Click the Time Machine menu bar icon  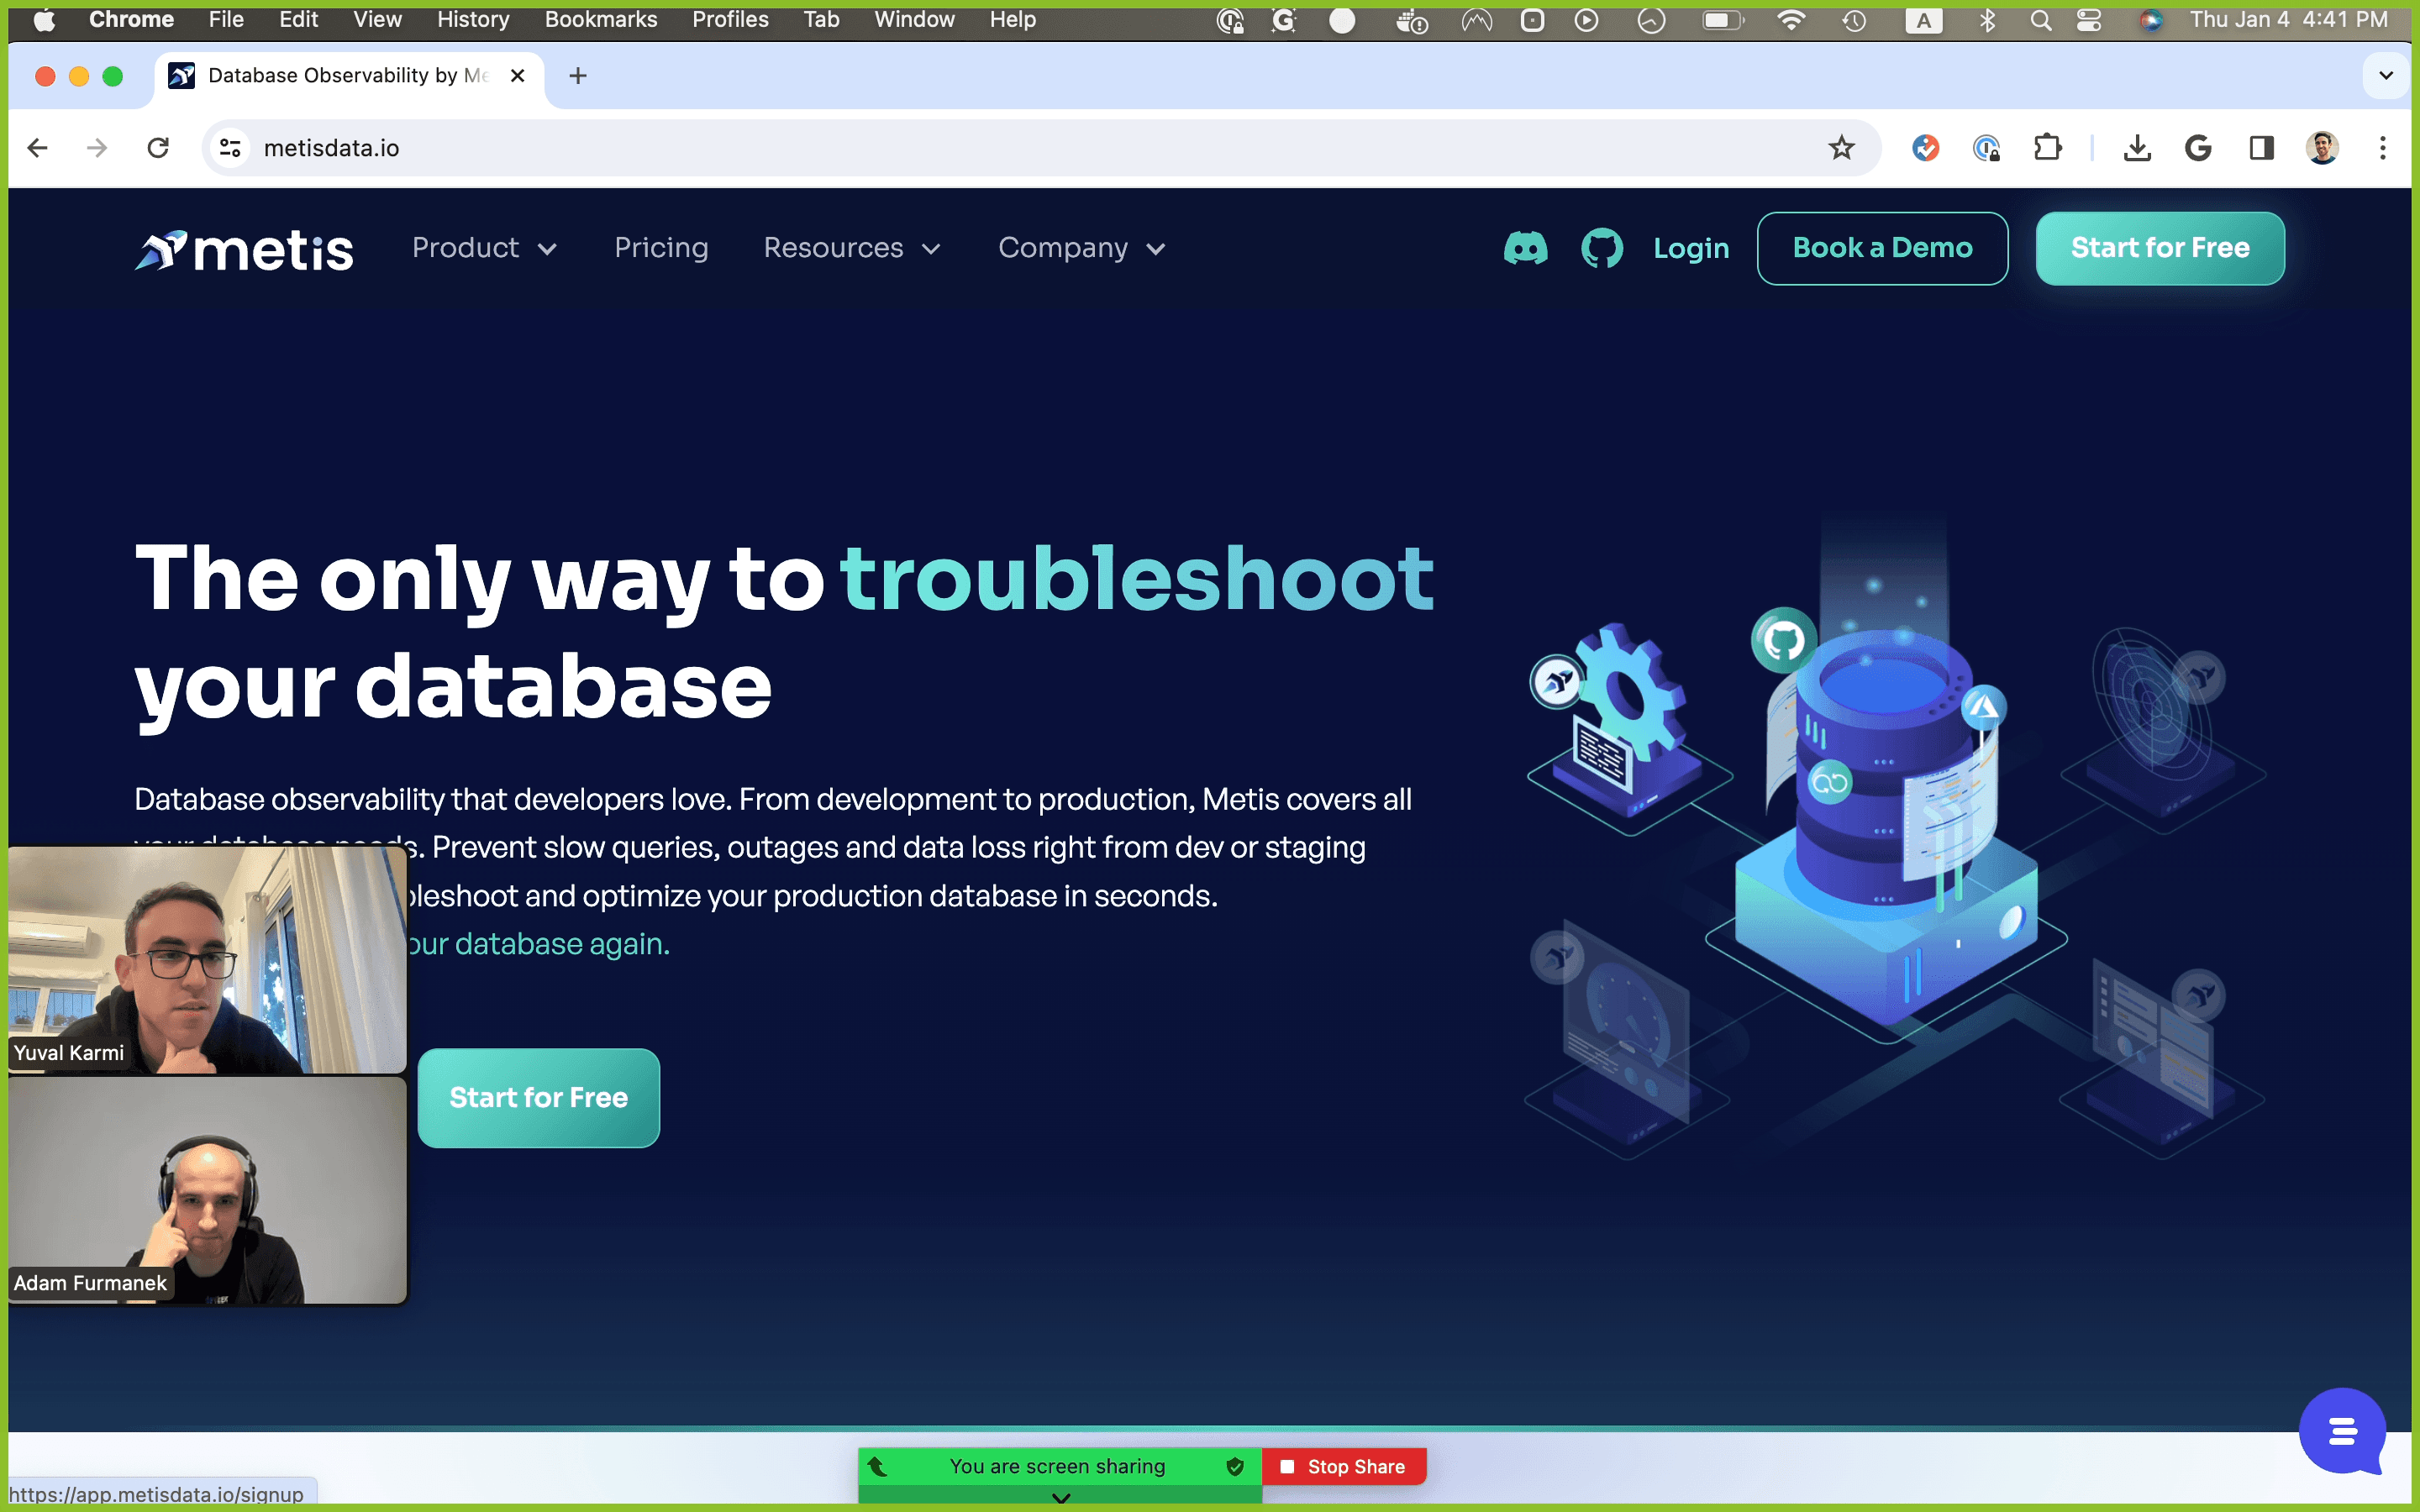pyautogui.click(x=1854, y=20)
